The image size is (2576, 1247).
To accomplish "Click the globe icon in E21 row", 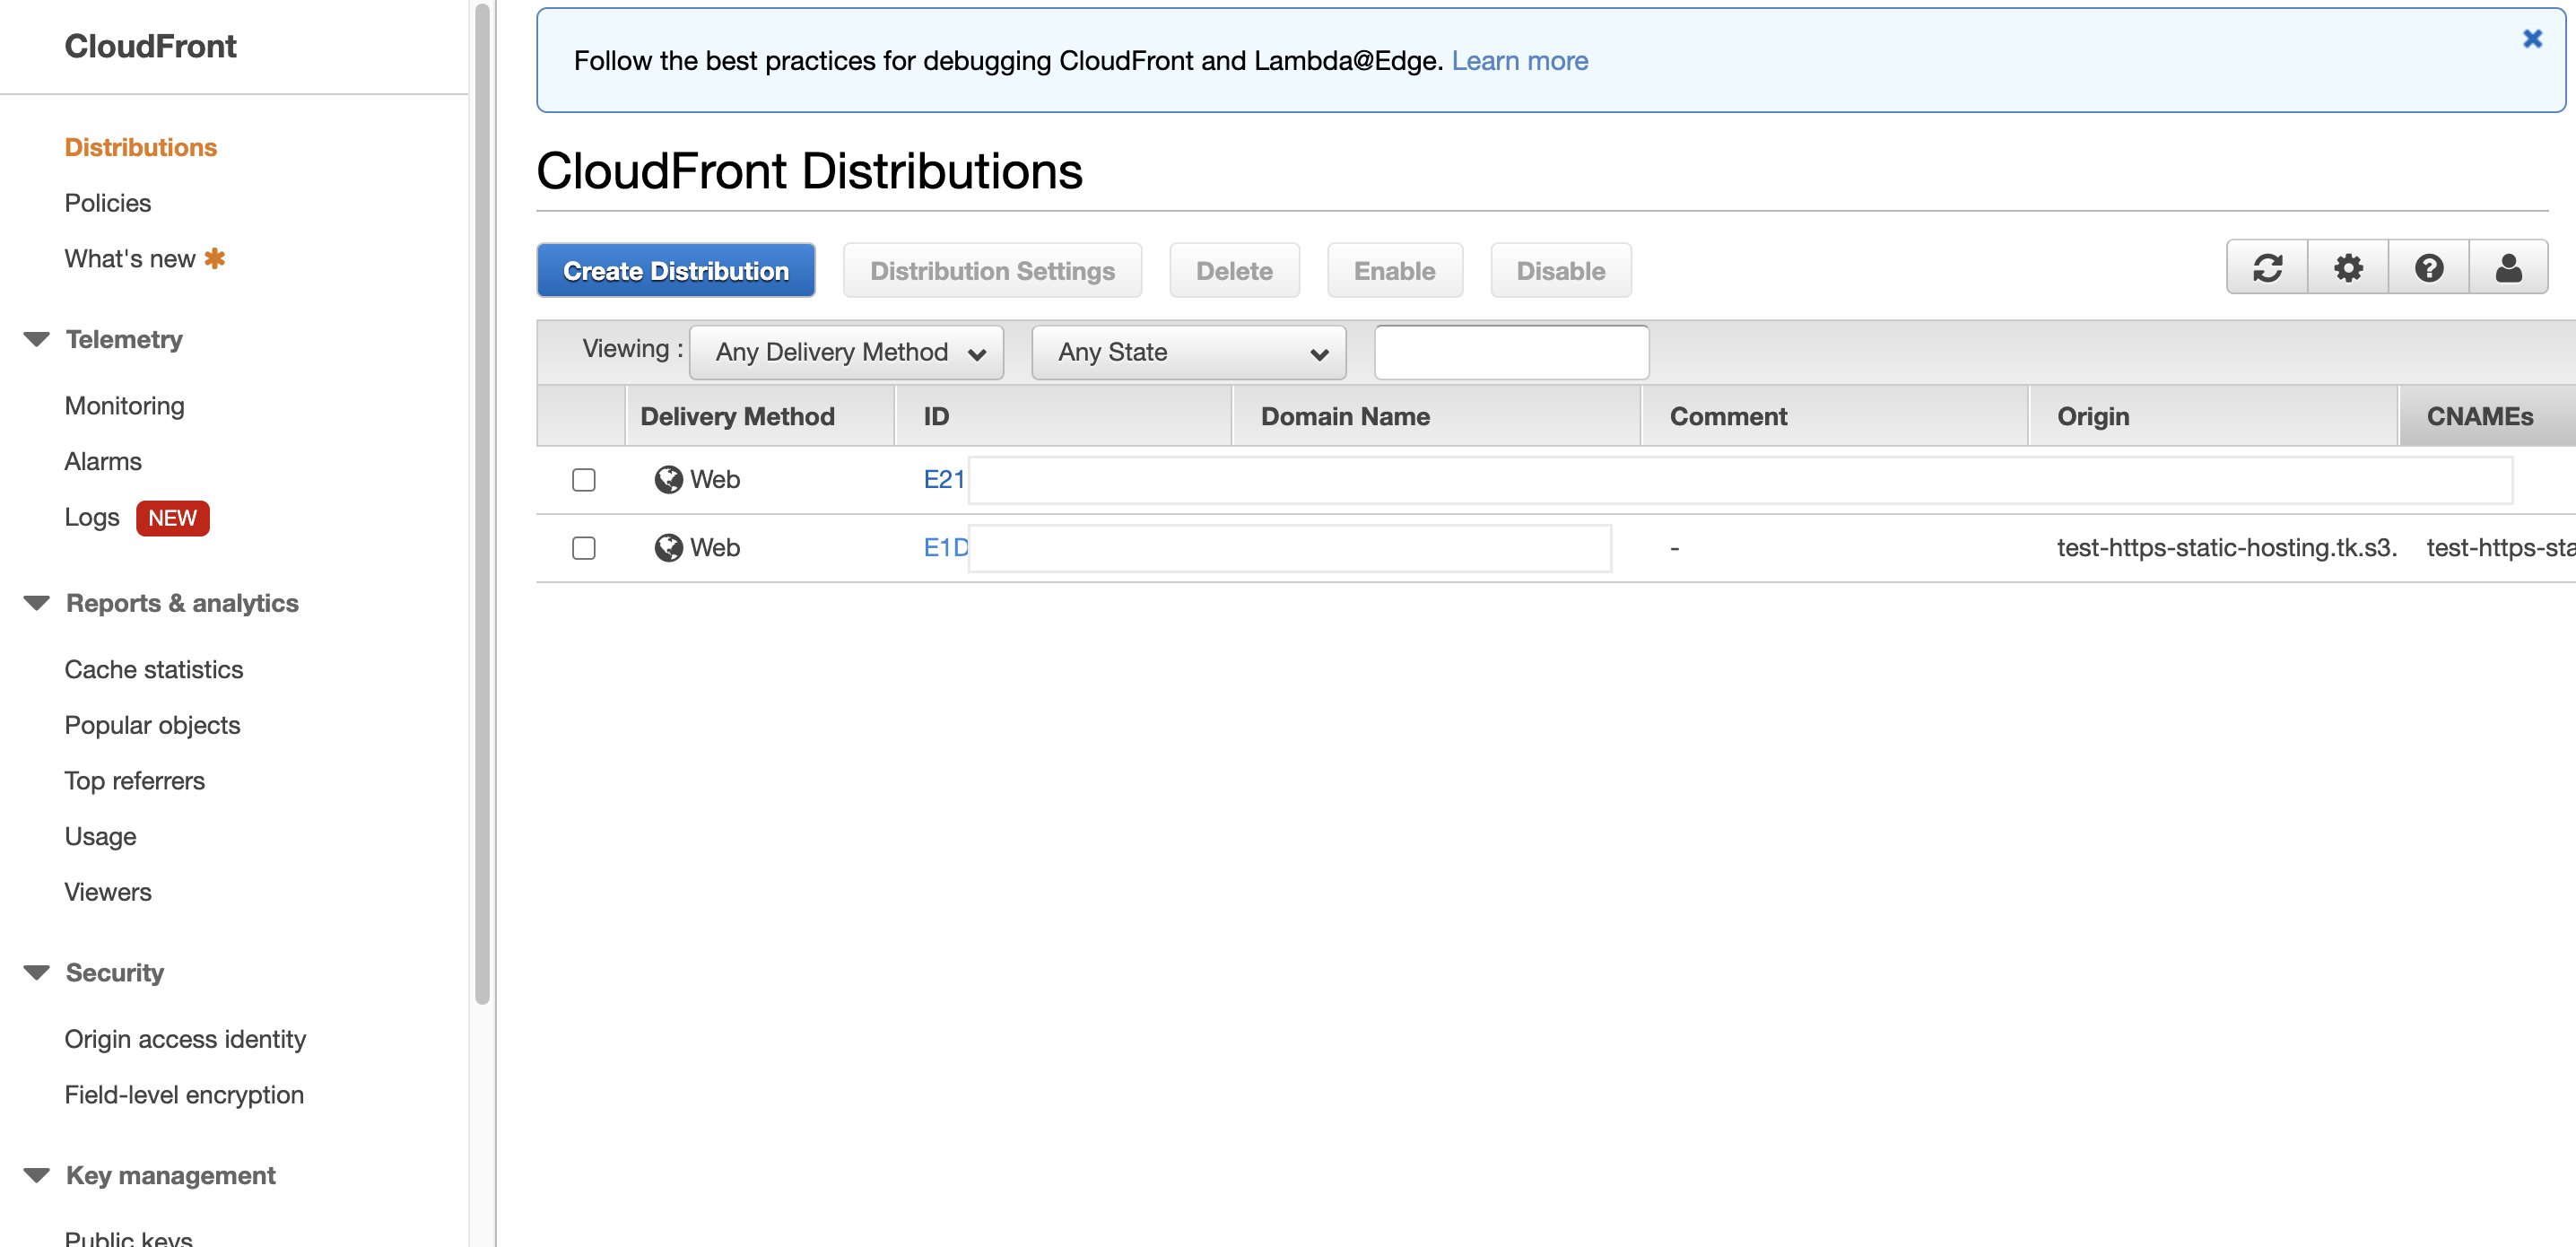I will point(668,480).
